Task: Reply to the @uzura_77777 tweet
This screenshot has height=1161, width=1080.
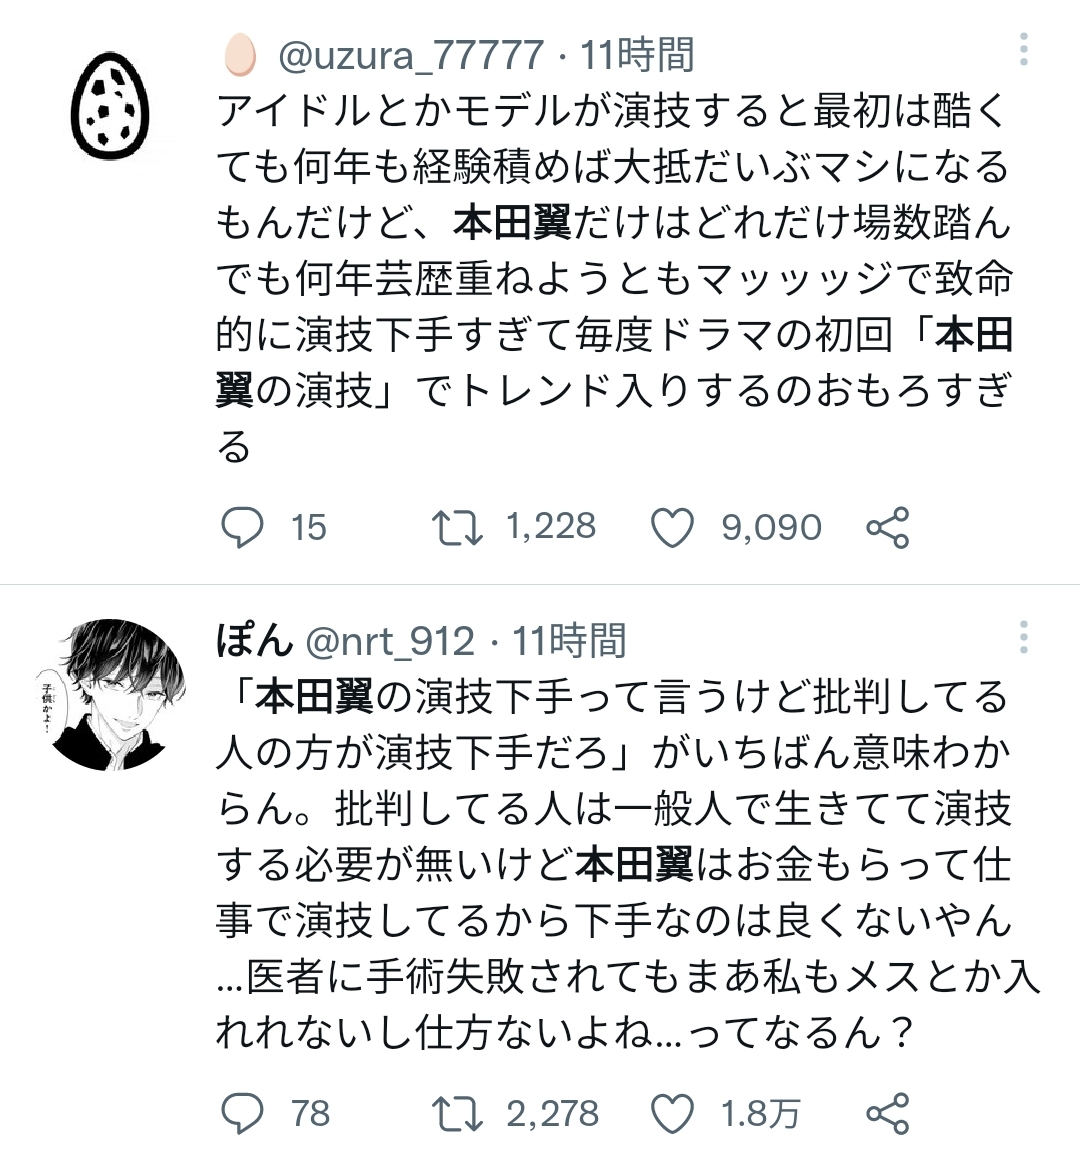Action: click(242, 527)
